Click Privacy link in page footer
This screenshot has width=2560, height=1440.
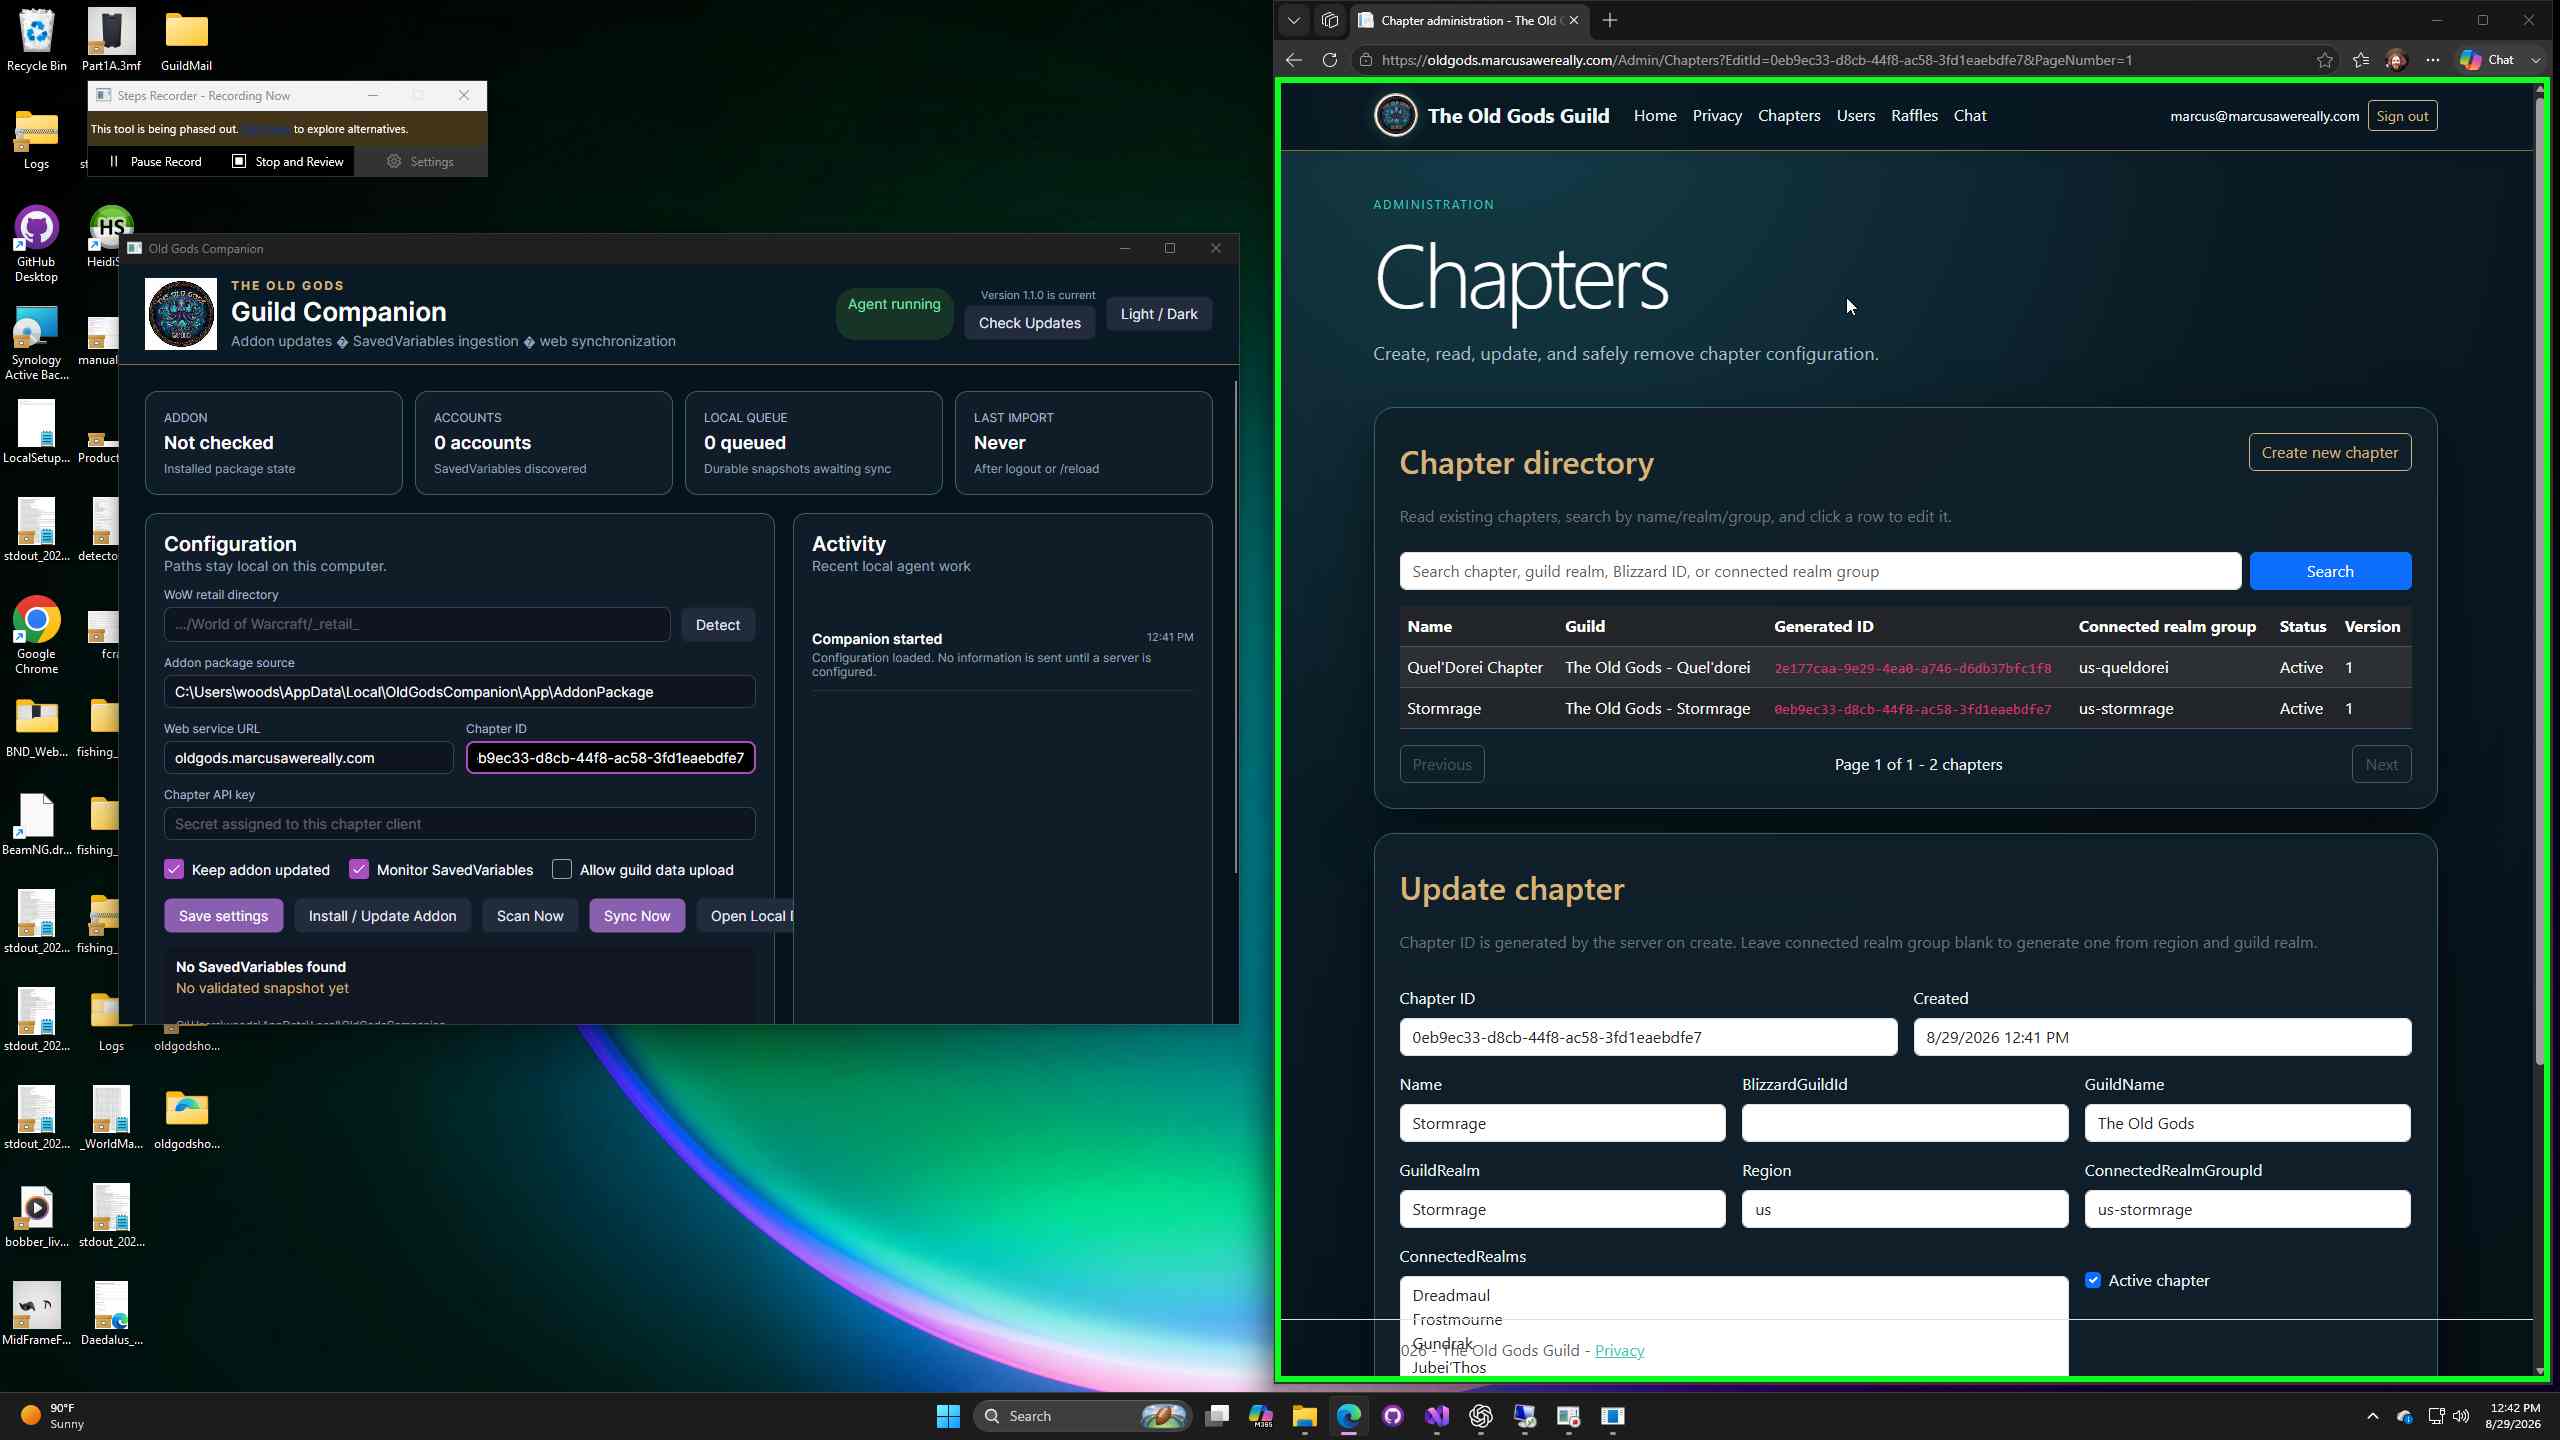tap(1619, 1351)
